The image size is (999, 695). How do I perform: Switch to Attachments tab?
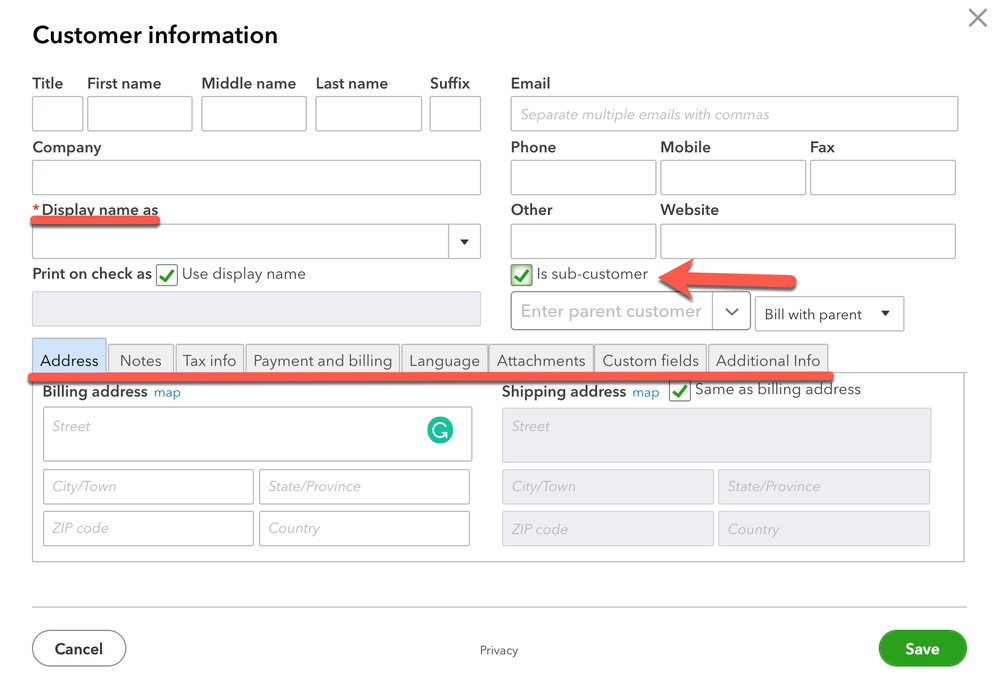pyautogui.click(x=541, y=360)
